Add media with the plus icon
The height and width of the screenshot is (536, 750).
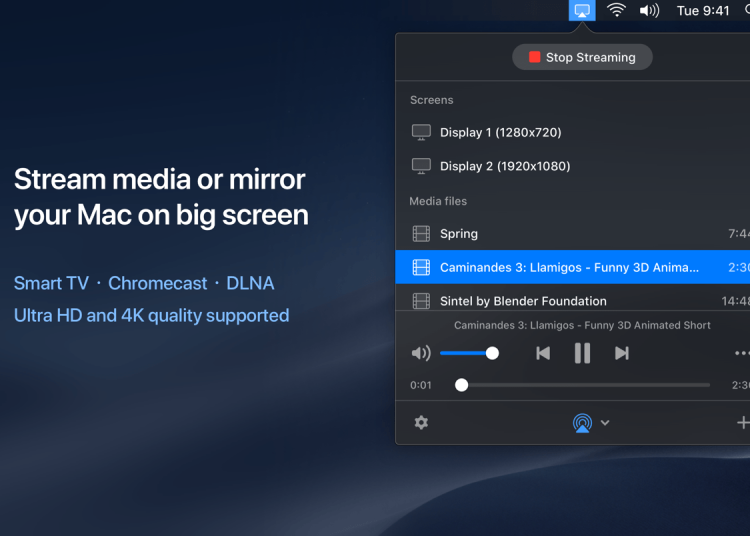(742, 423)
